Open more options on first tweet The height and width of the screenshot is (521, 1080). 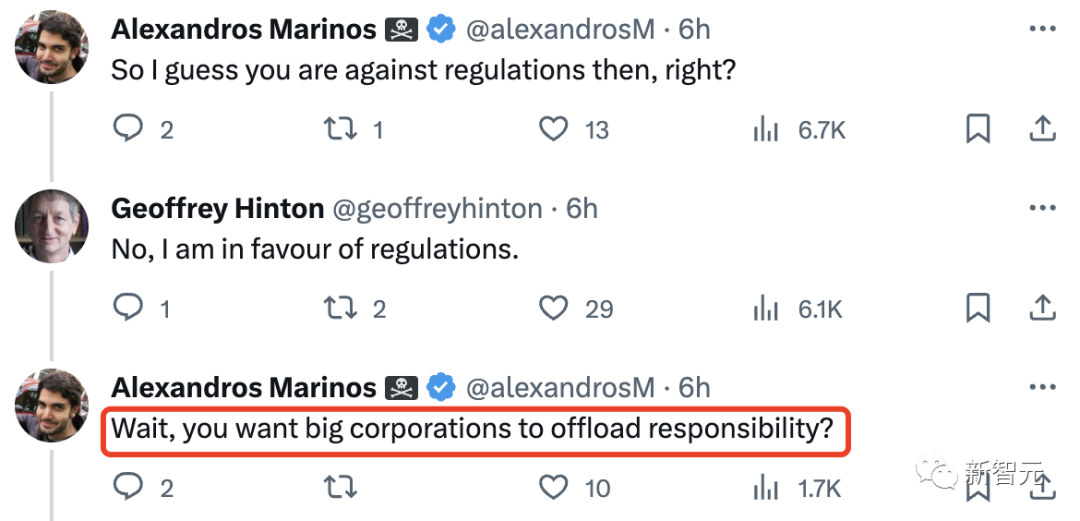tap(1042, 29)
